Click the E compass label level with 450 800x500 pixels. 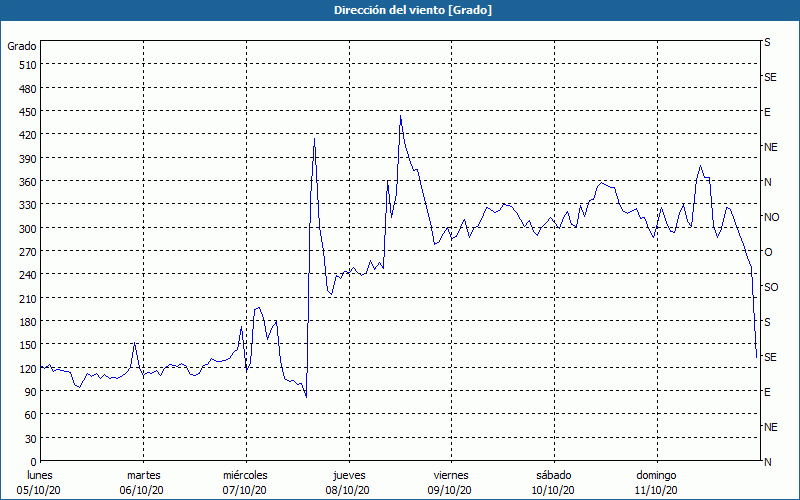767,112
